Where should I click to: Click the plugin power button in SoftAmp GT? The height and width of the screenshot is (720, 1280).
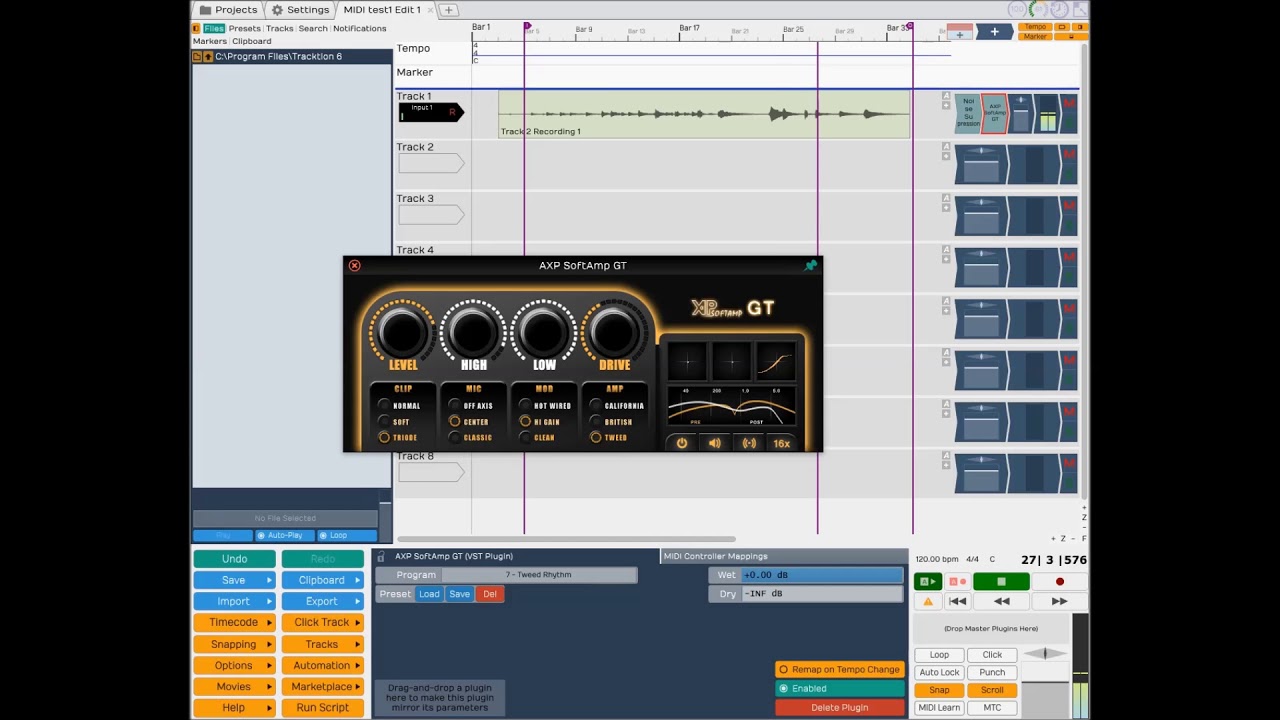click(682, 443)
